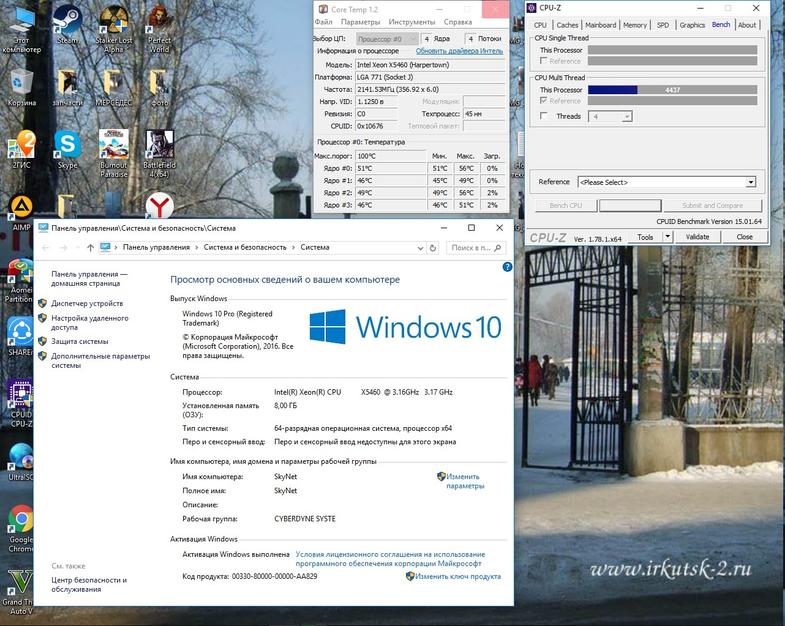This screenshot has height=626, width=785.
Task: Open the 'Параметры' menu in Core Temp
Action: [360, 22]
